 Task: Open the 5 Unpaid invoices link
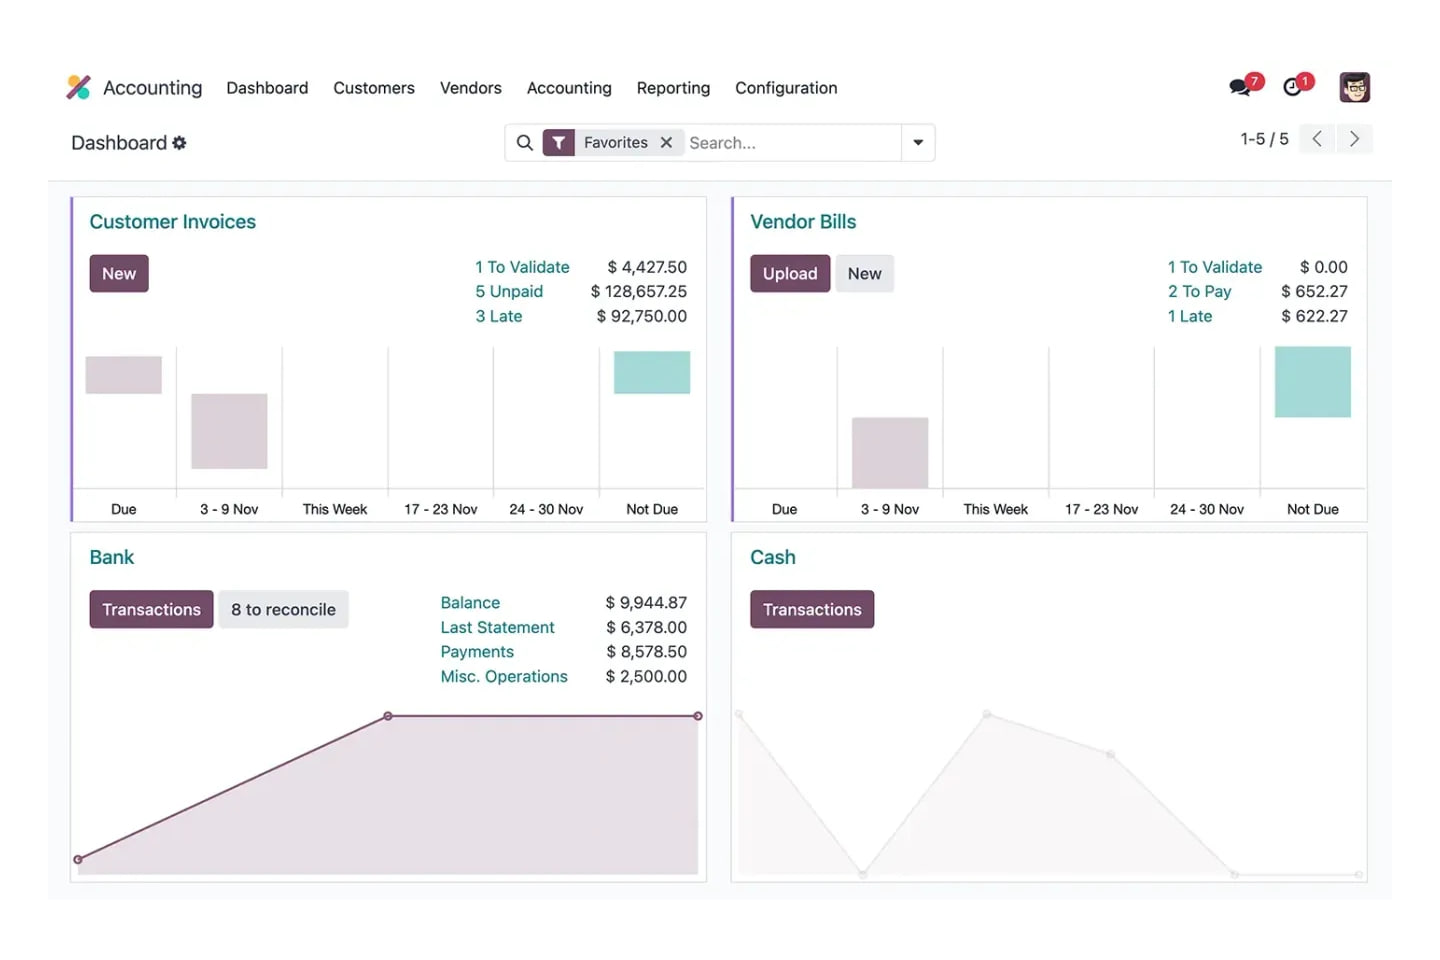tap(509, 291)
